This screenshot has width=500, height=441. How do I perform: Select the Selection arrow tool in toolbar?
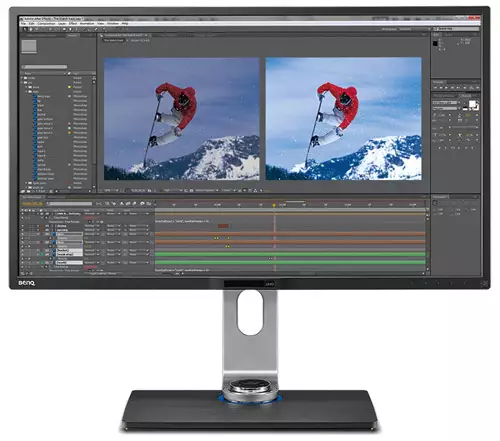25,29
